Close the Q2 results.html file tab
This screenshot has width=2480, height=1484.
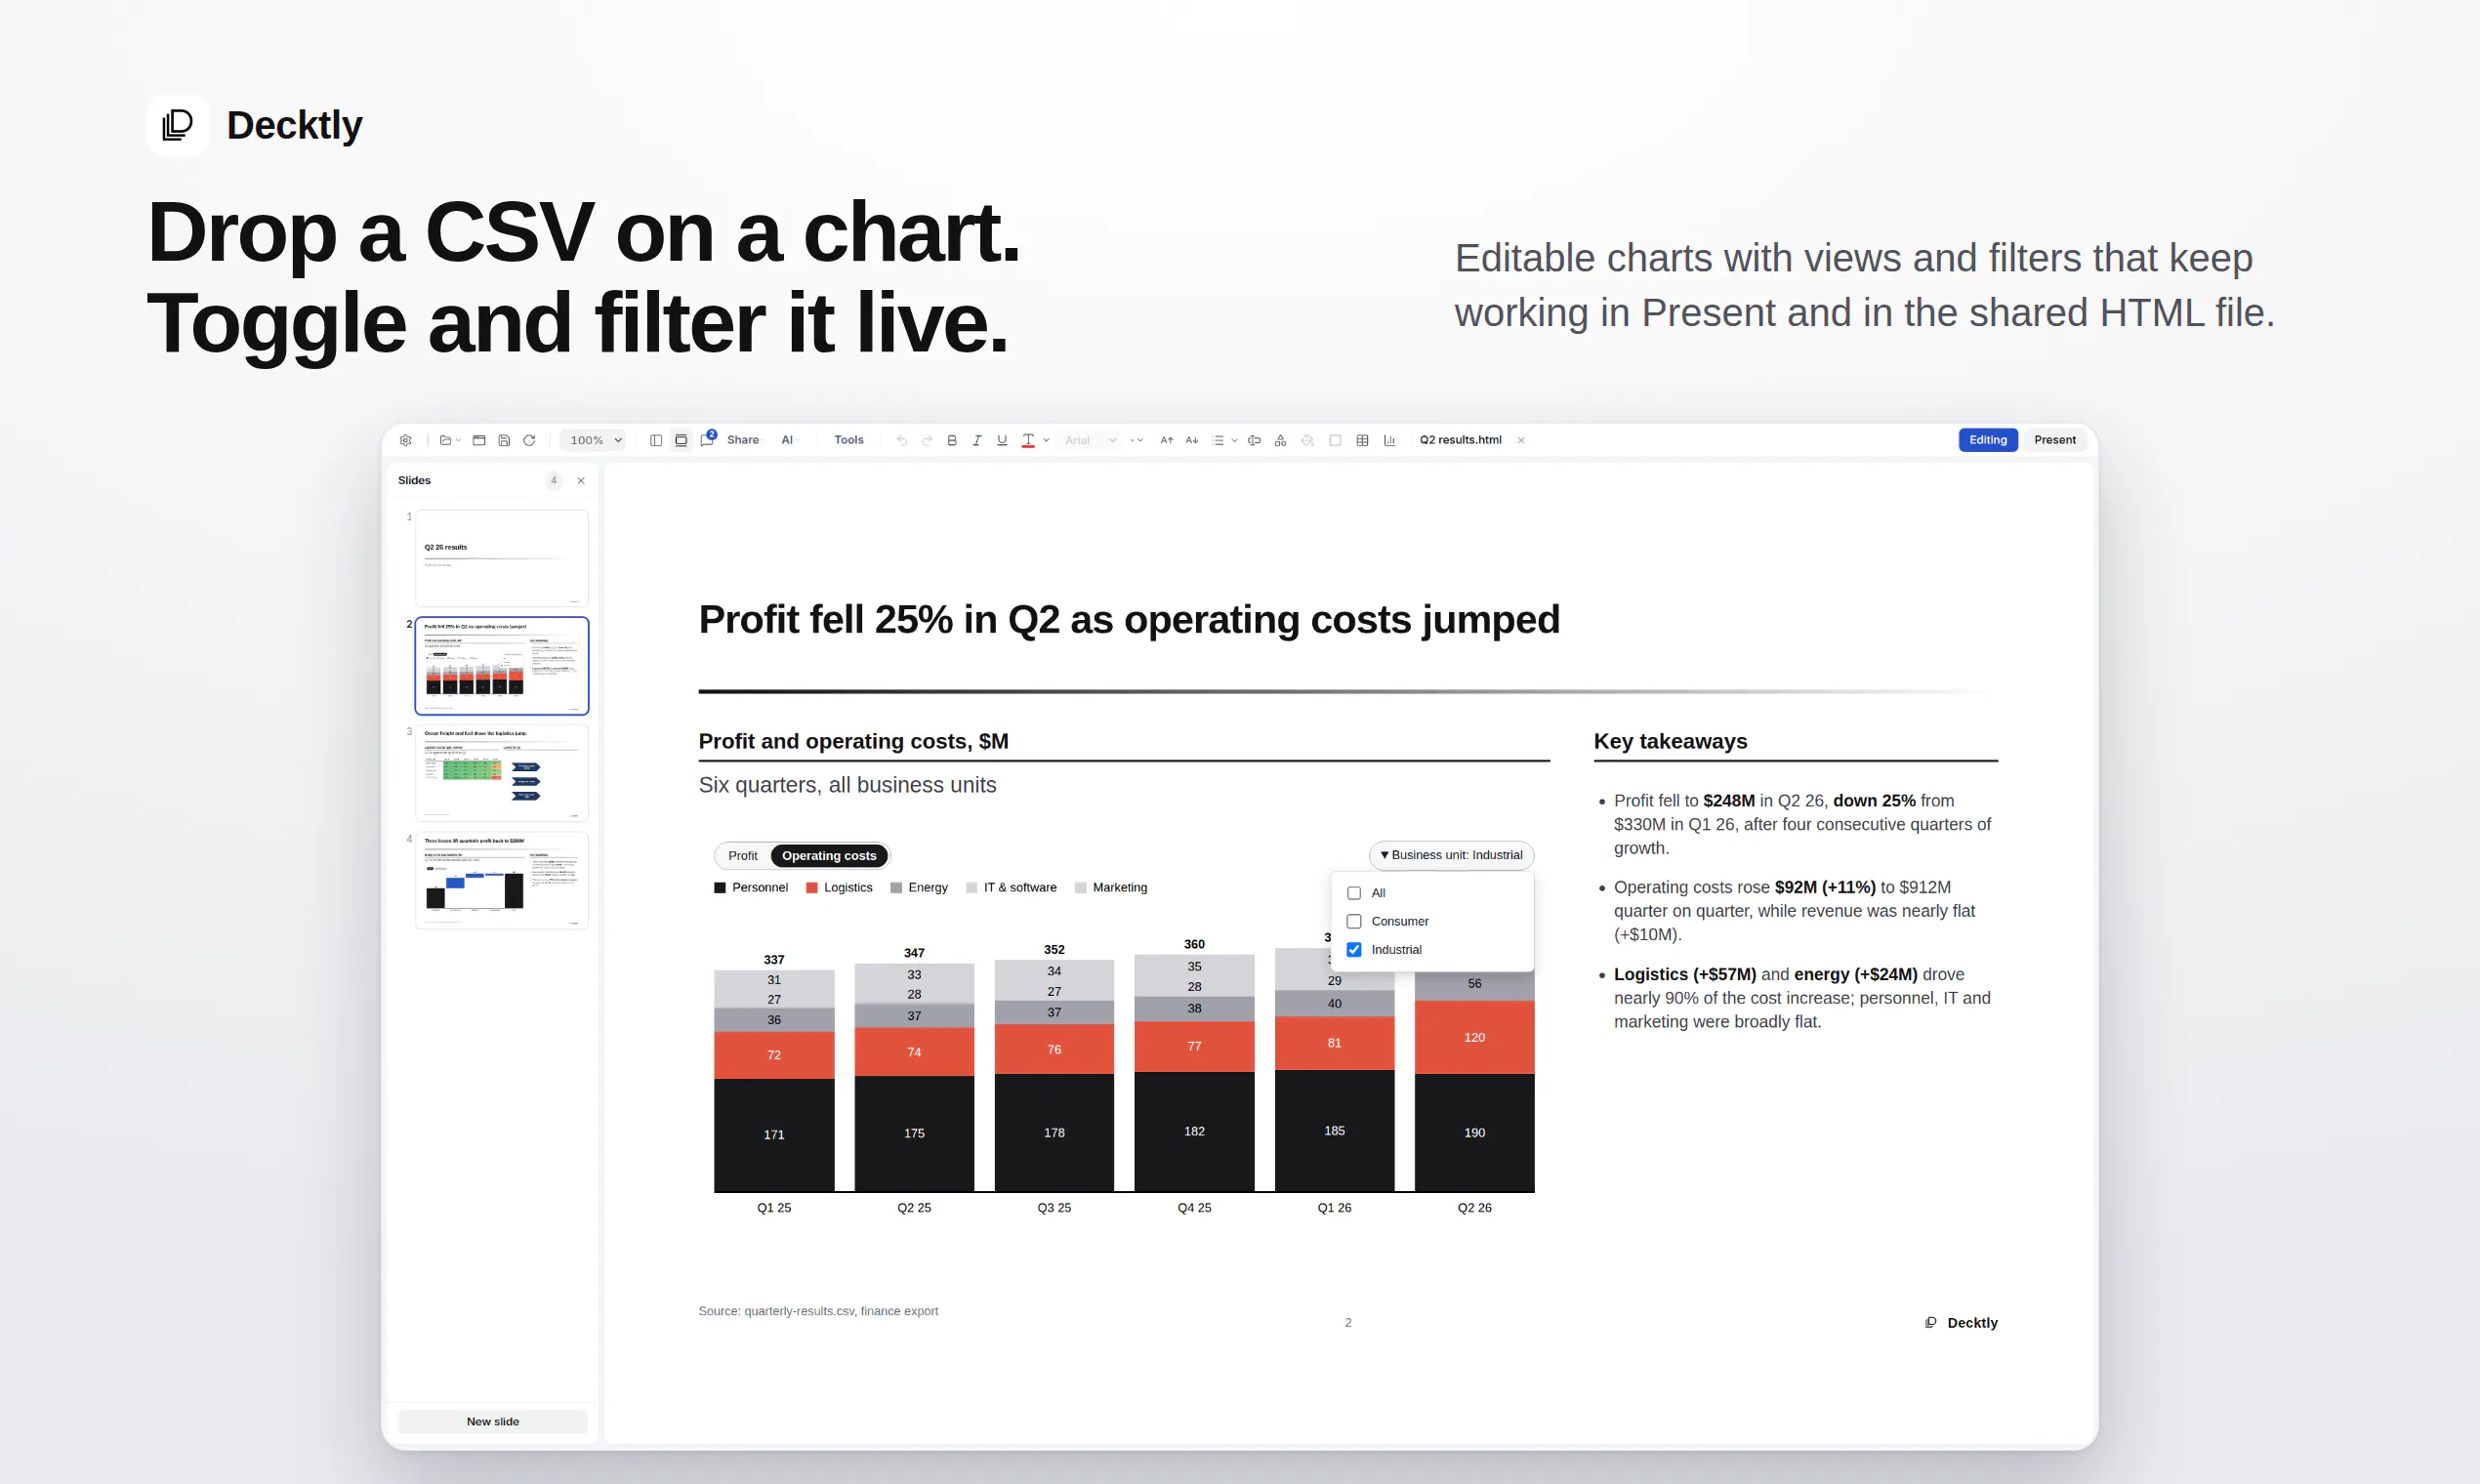[x=1521, y=440]
